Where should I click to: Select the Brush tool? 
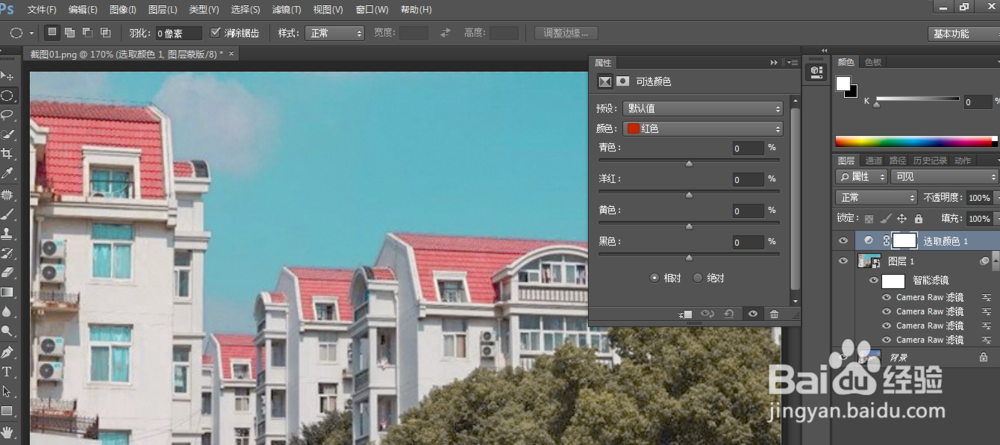click(x=8, y=214)
